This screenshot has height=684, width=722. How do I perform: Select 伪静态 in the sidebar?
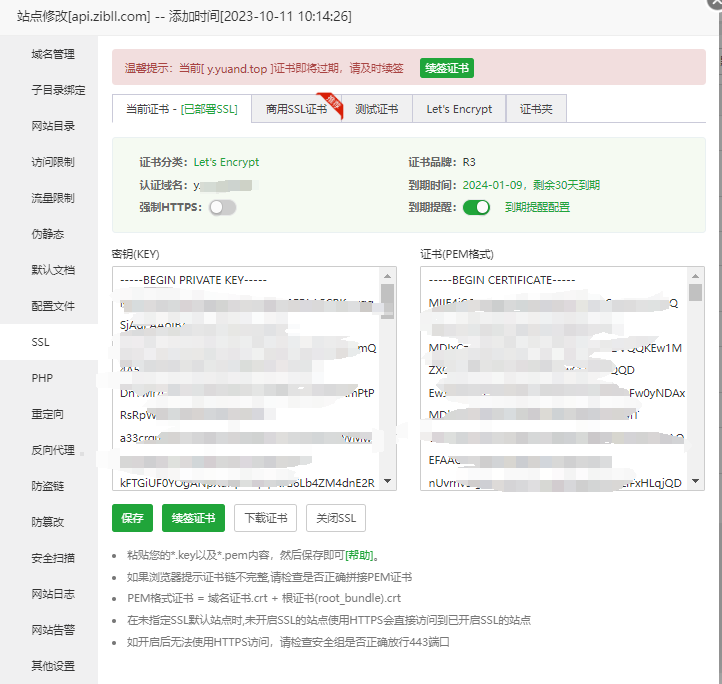pos(47,234)
